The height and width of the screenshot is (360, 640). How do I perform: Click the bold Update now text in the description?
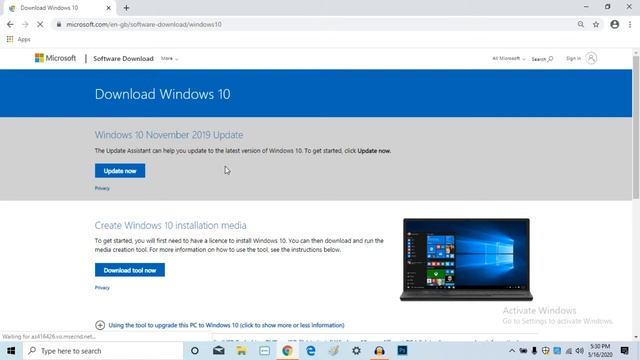pyautogui.click(x=374, y=151)
